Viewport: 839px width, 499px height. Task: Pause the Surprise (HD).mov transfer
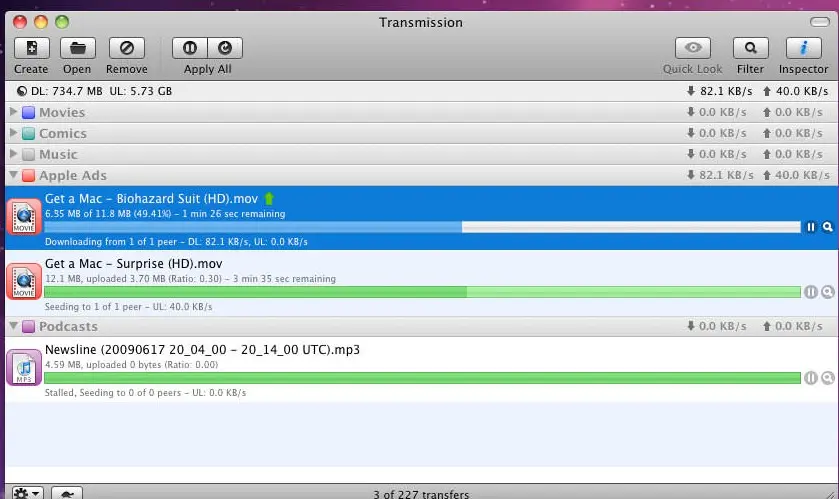click(x=811, y=291)
